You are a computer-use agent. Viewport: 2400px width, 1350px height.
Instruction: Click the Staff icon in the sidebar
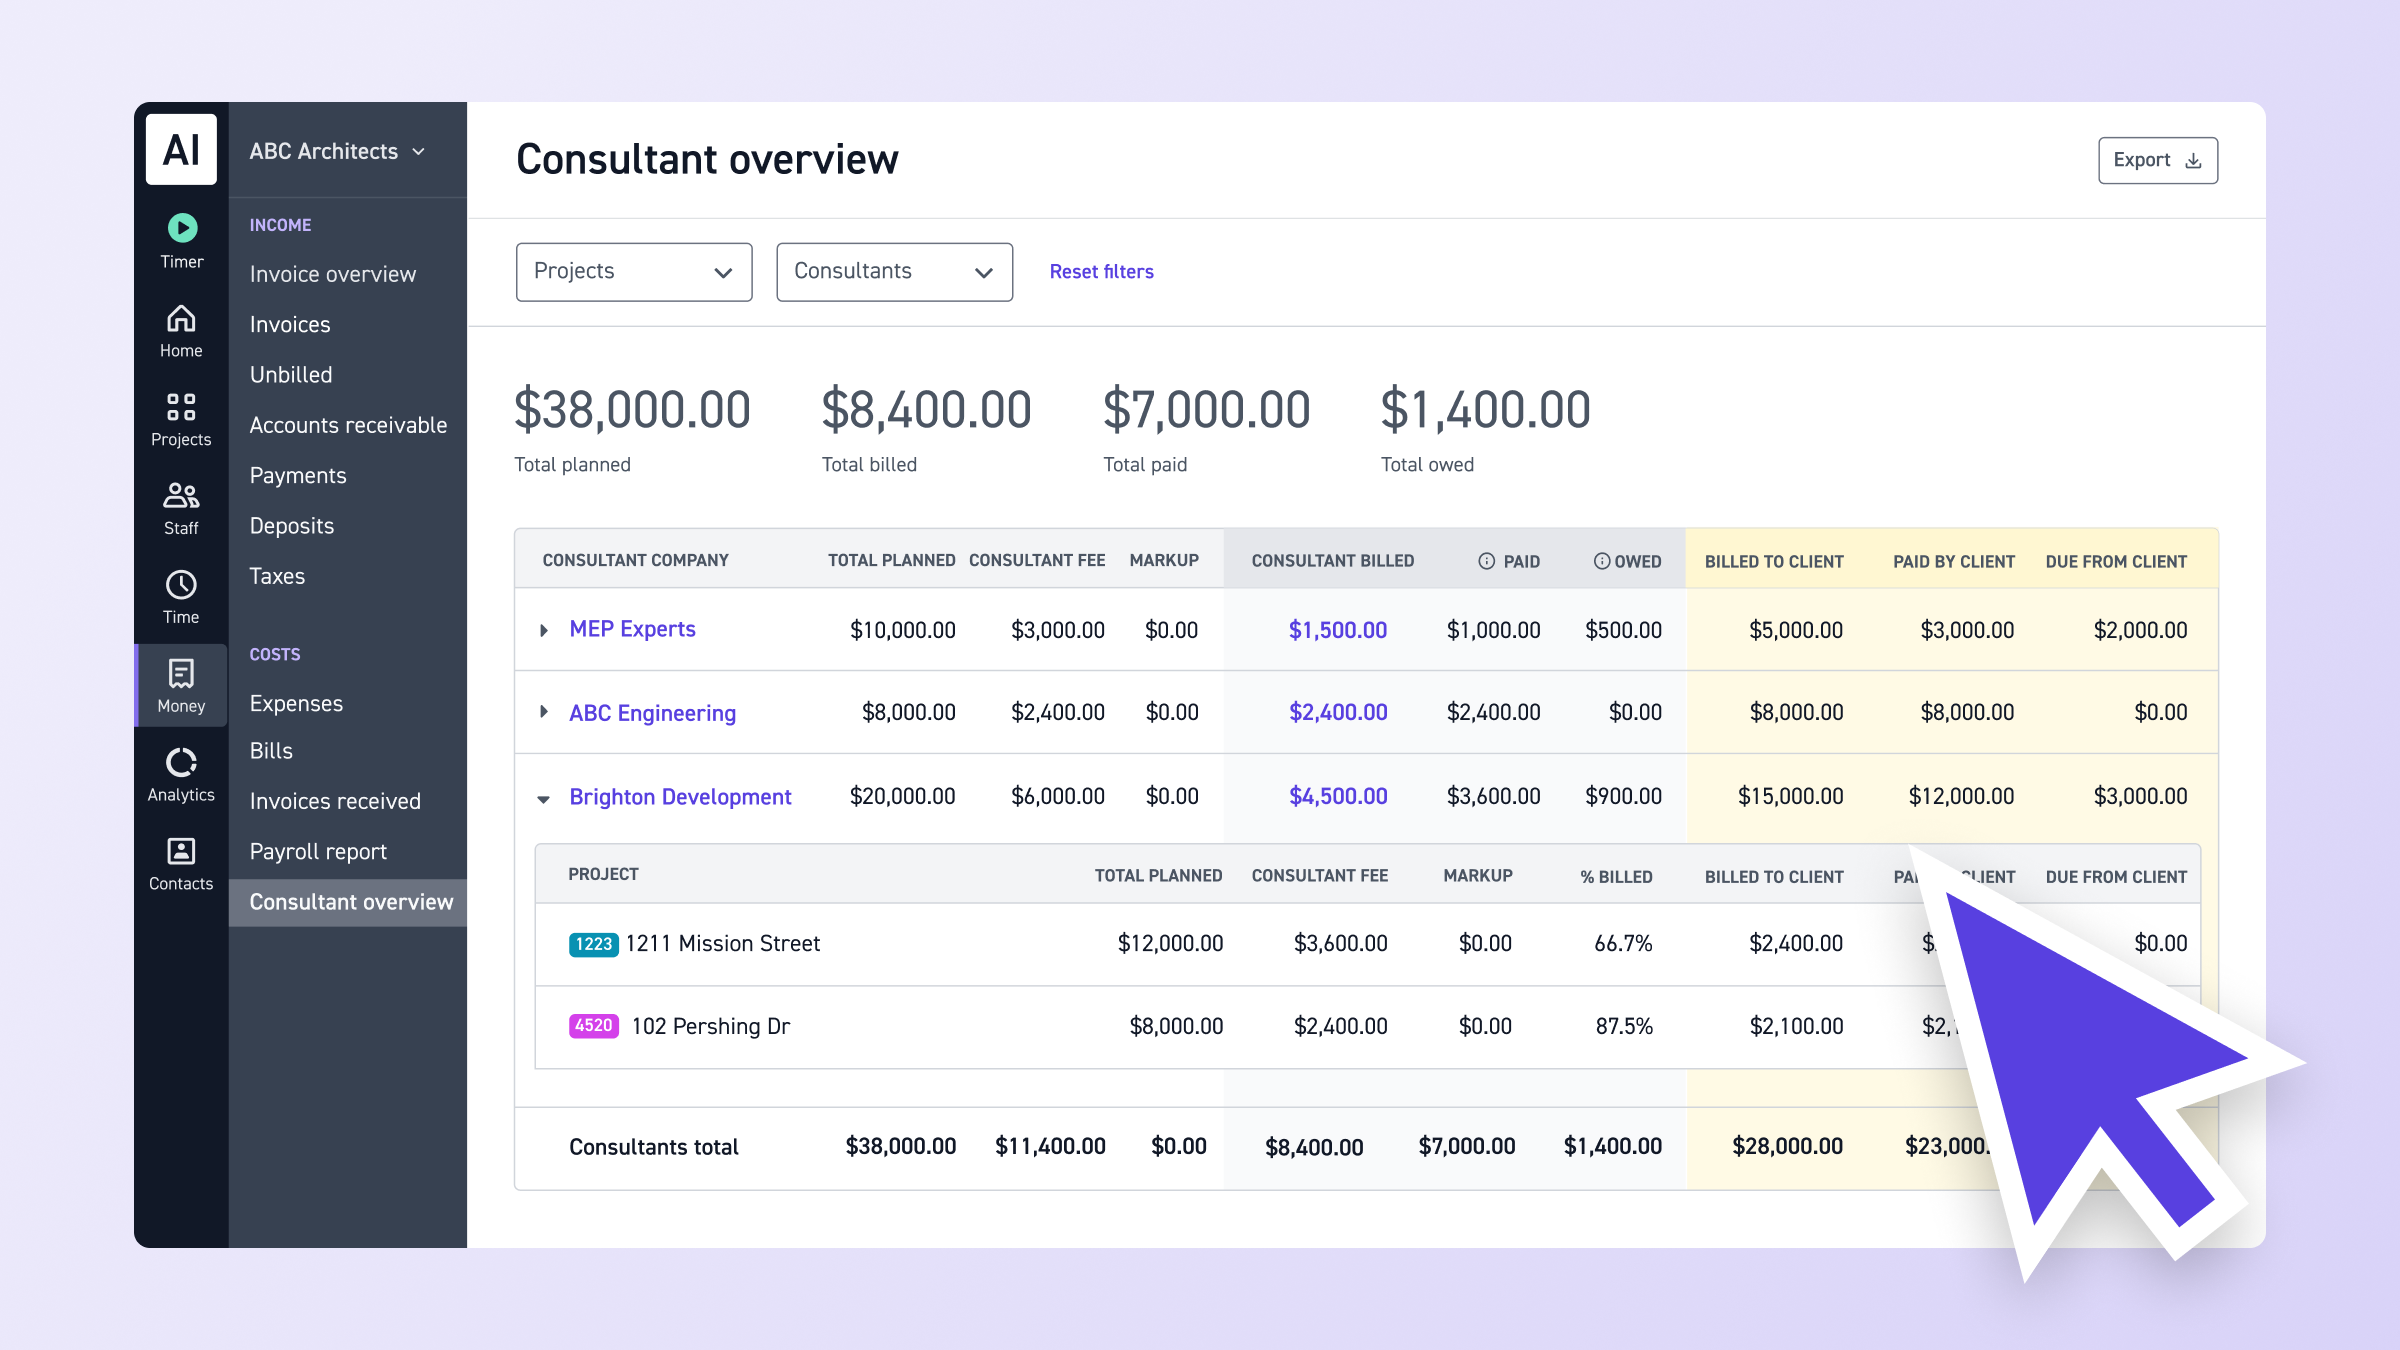180,496
